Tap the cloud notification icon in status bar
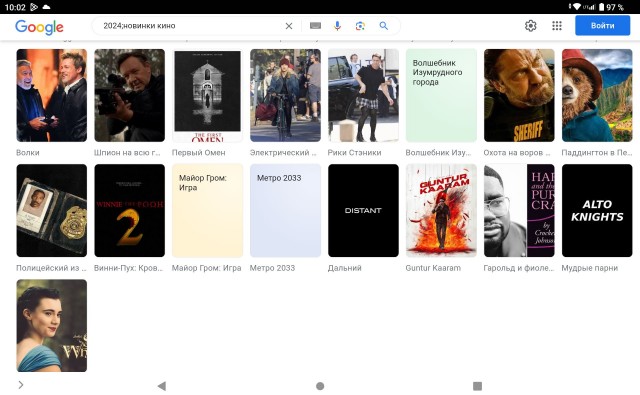Screen dimensions: 640x395 (x=46, y=7)
